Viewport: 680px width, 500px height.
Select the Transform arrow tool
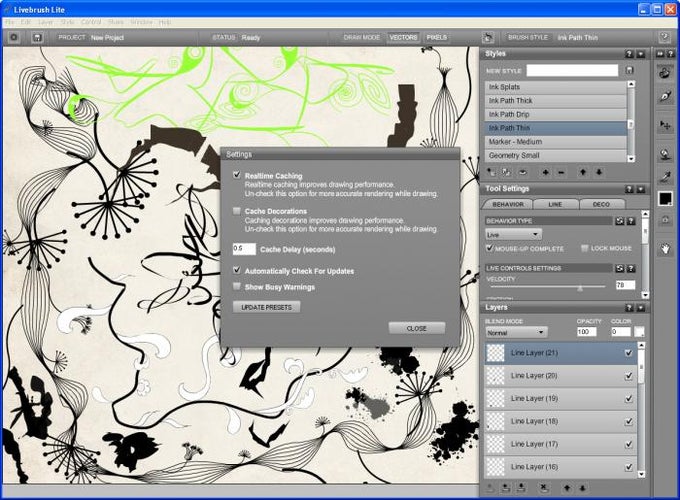click(x=665, y=125)
